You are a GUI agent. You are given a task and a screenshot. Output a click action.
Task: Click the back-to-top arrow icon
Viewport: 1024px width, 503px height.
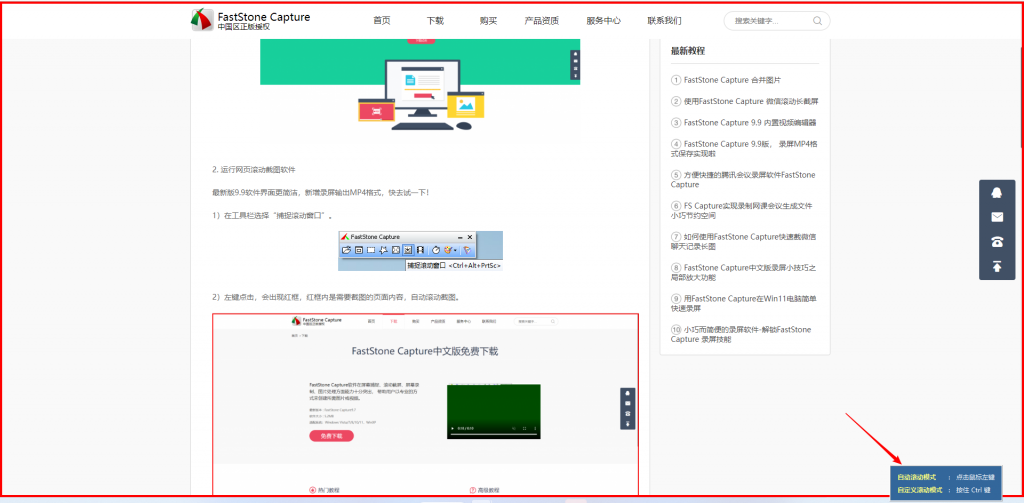[997, 267]
